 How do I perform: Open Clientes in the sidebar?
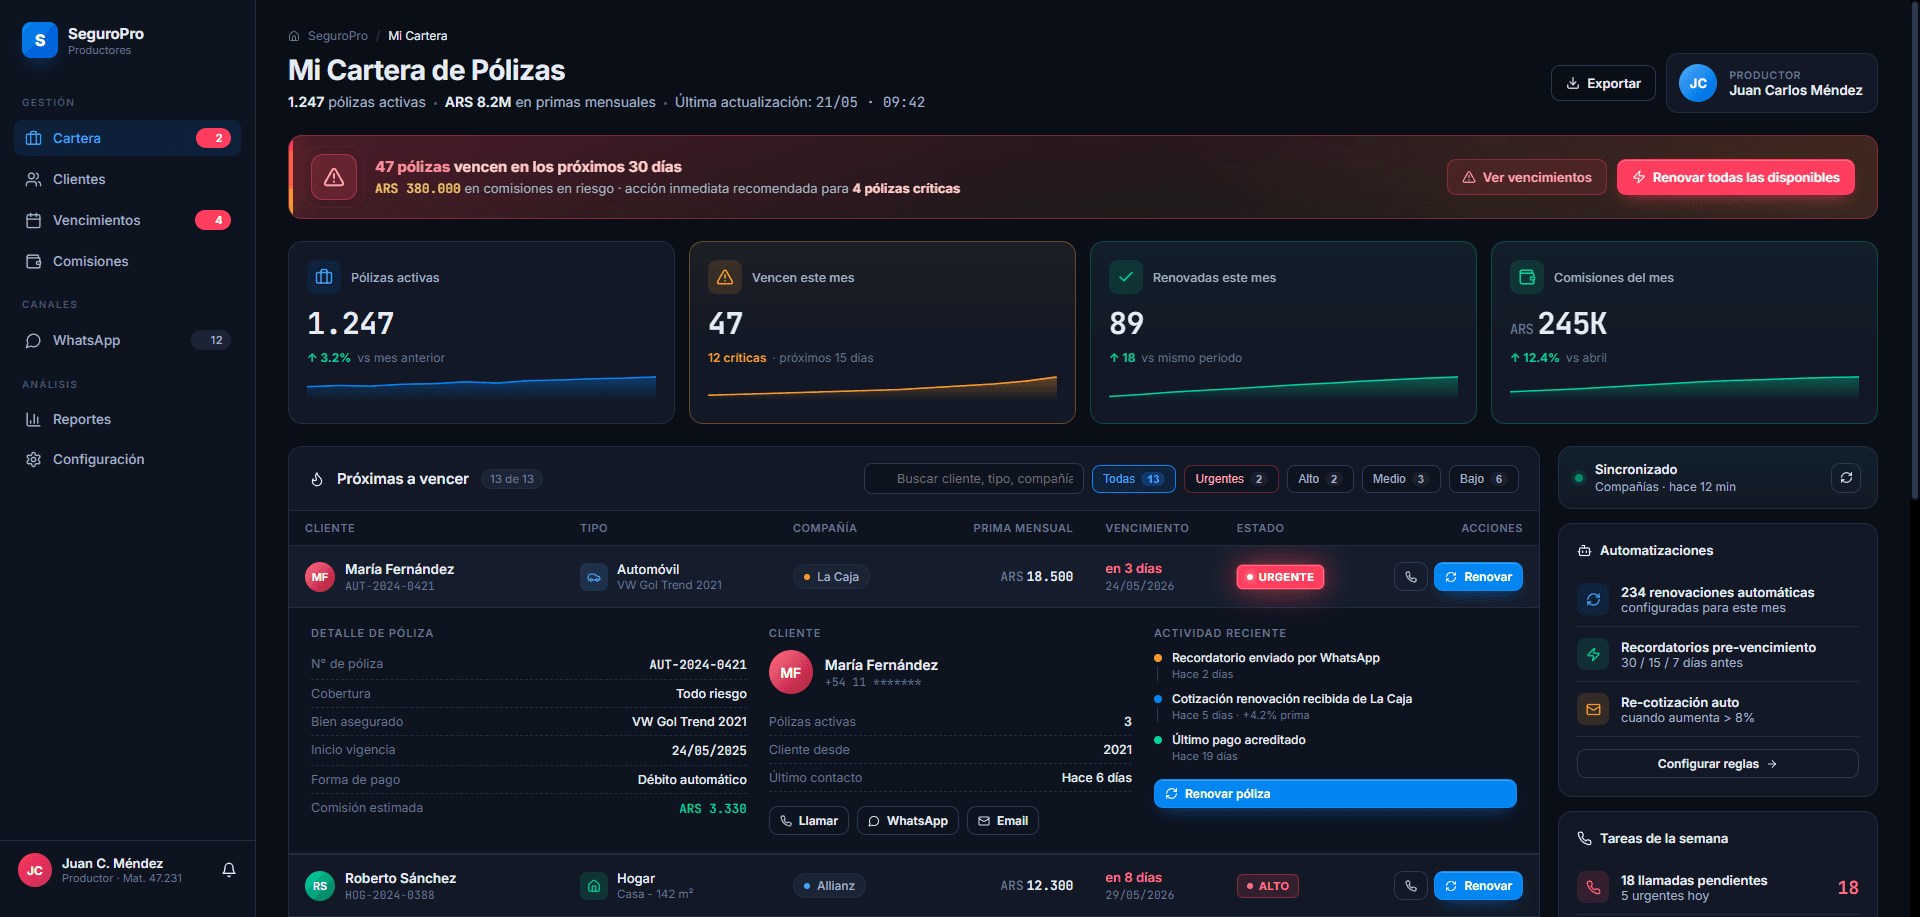pos(128,179)
